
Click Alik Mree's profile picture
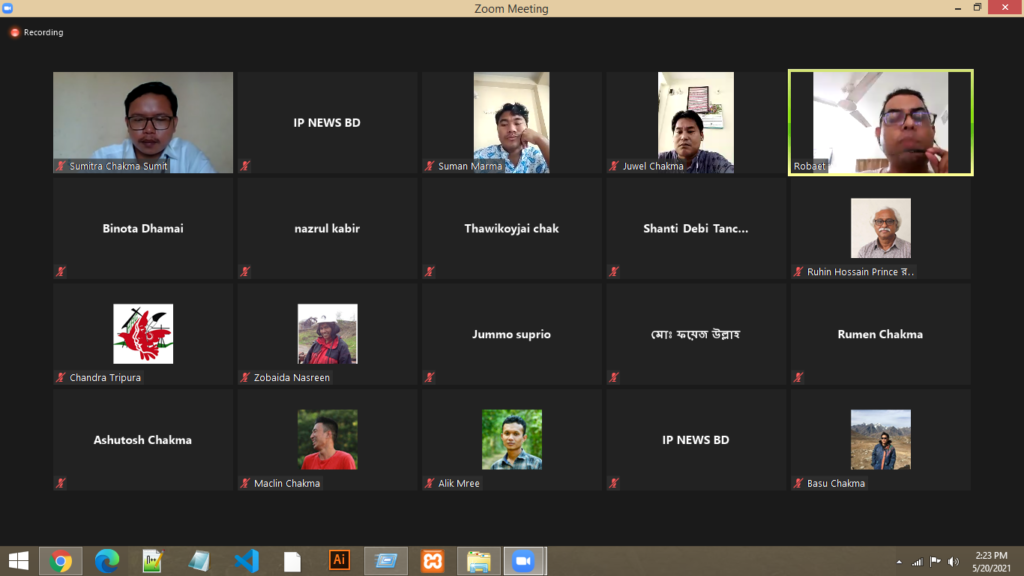pos(511,440)
